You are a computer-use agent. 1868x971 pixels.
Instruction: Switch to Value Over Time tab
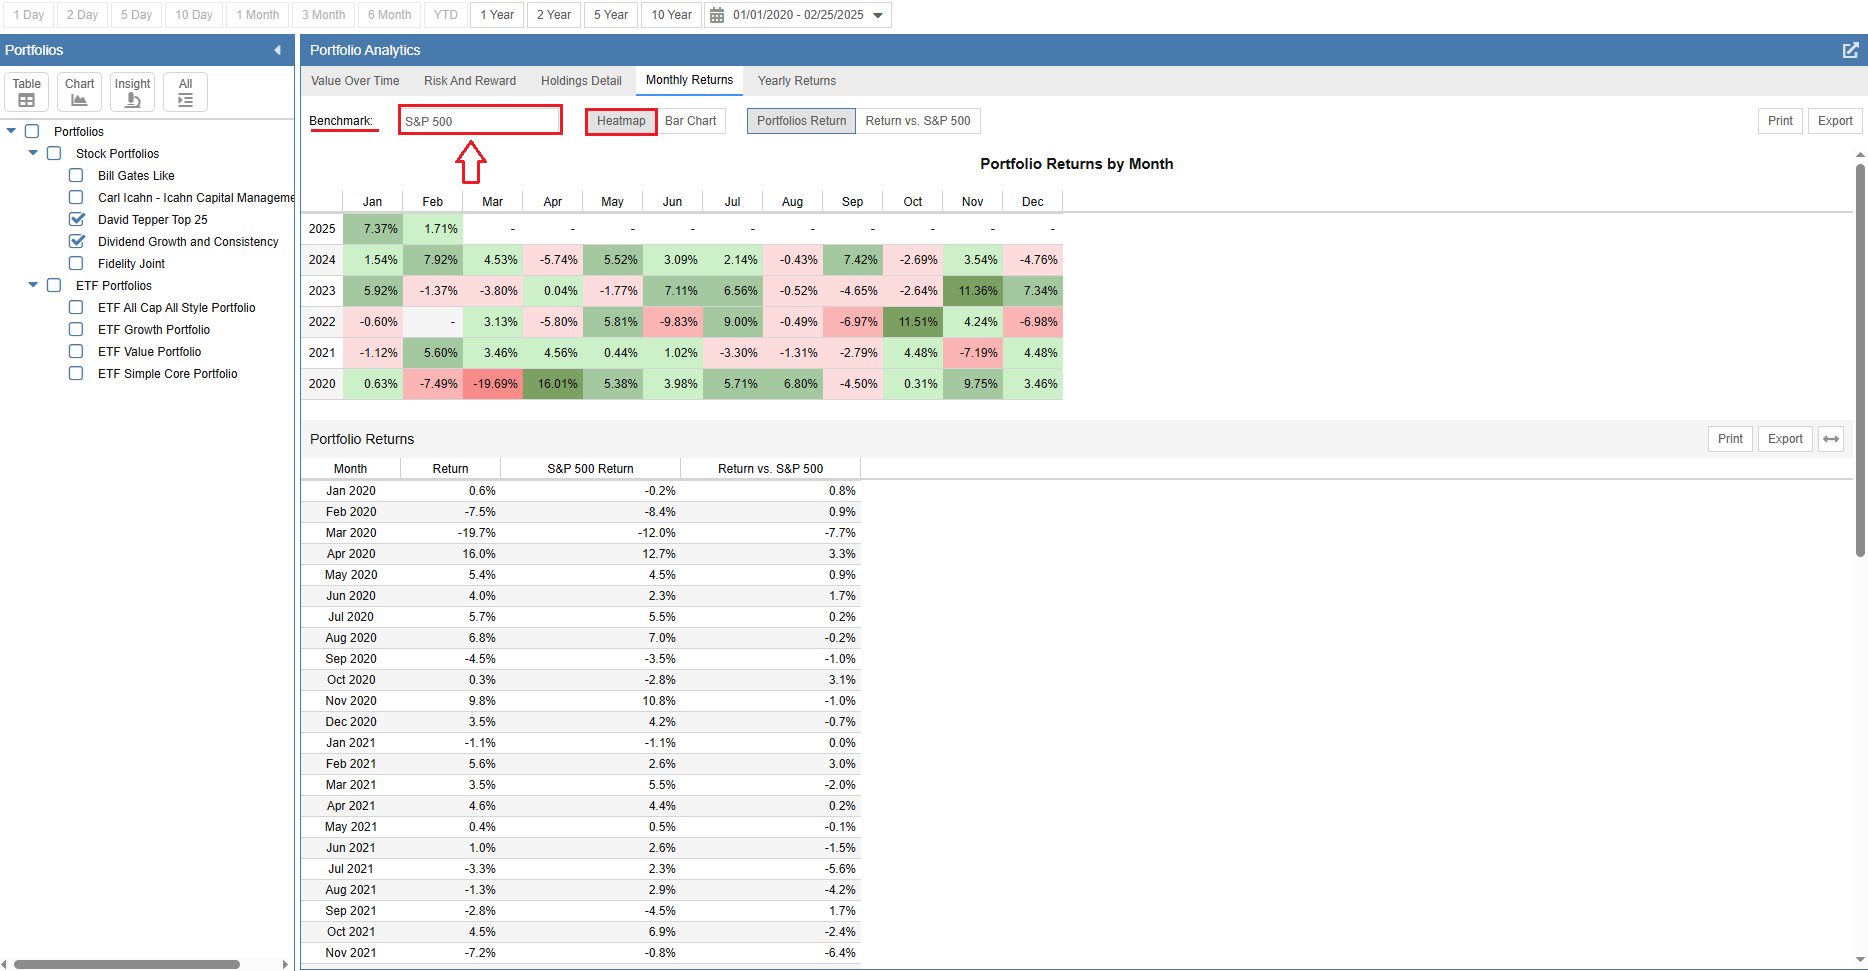(355, 81)
